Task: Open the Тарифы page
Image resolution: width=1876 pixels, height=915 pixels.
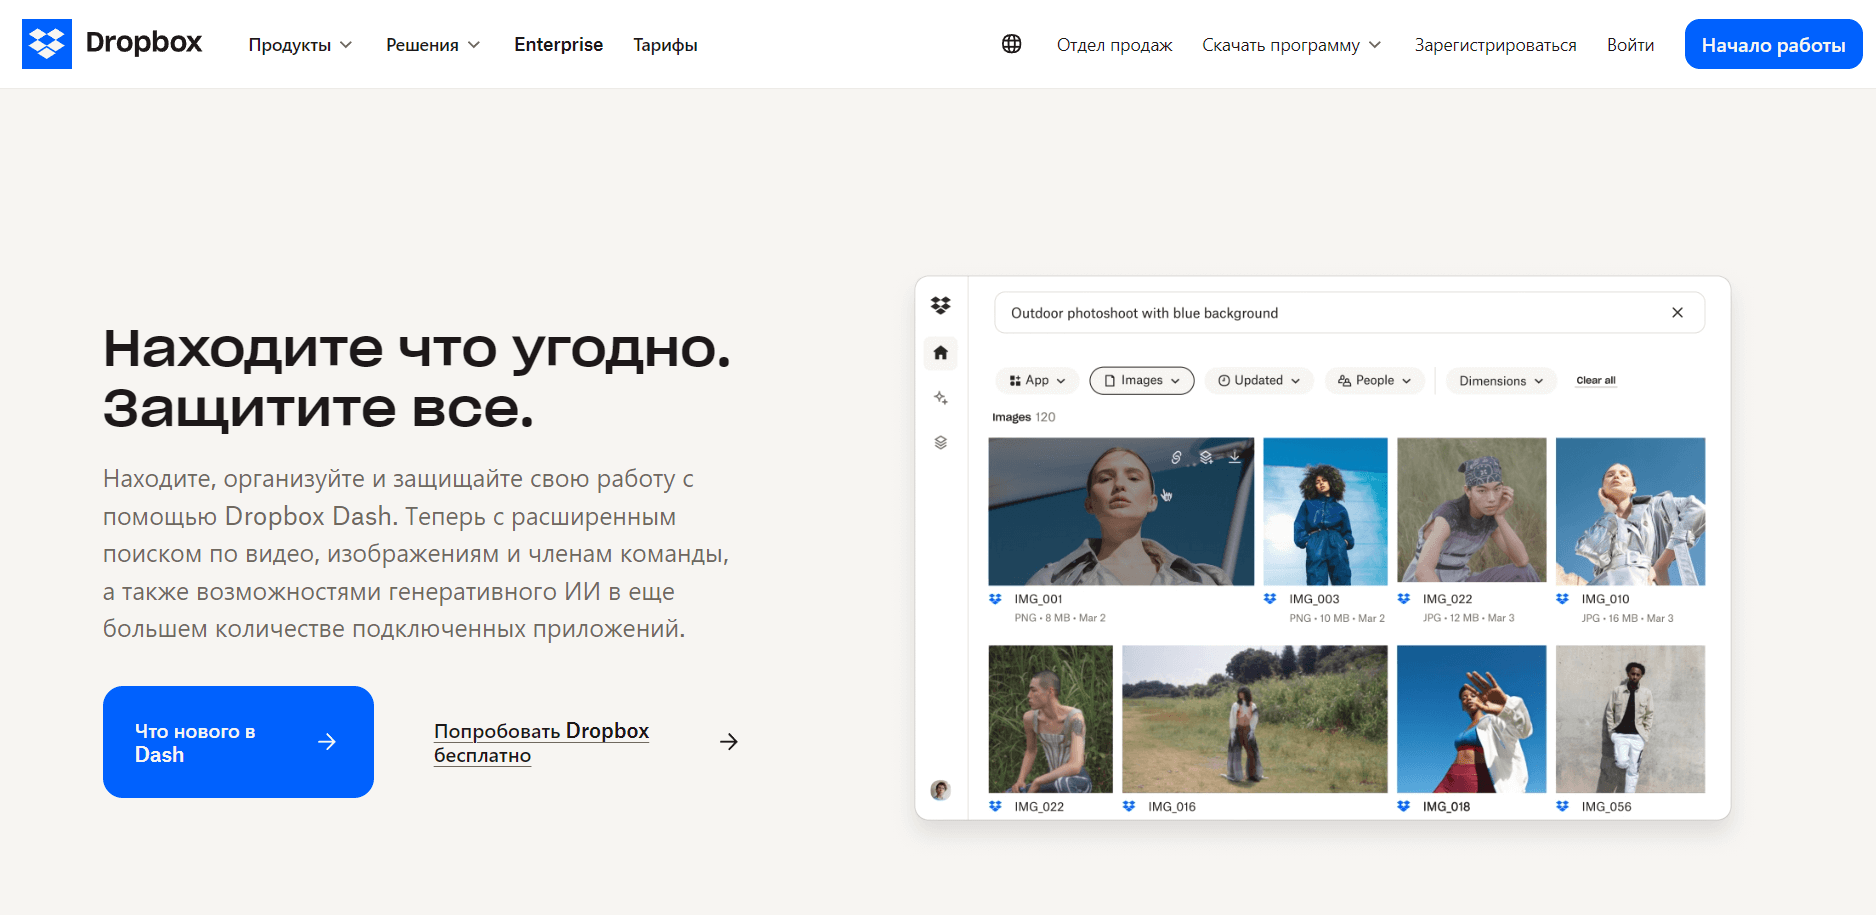Action: tap(665, 45)
